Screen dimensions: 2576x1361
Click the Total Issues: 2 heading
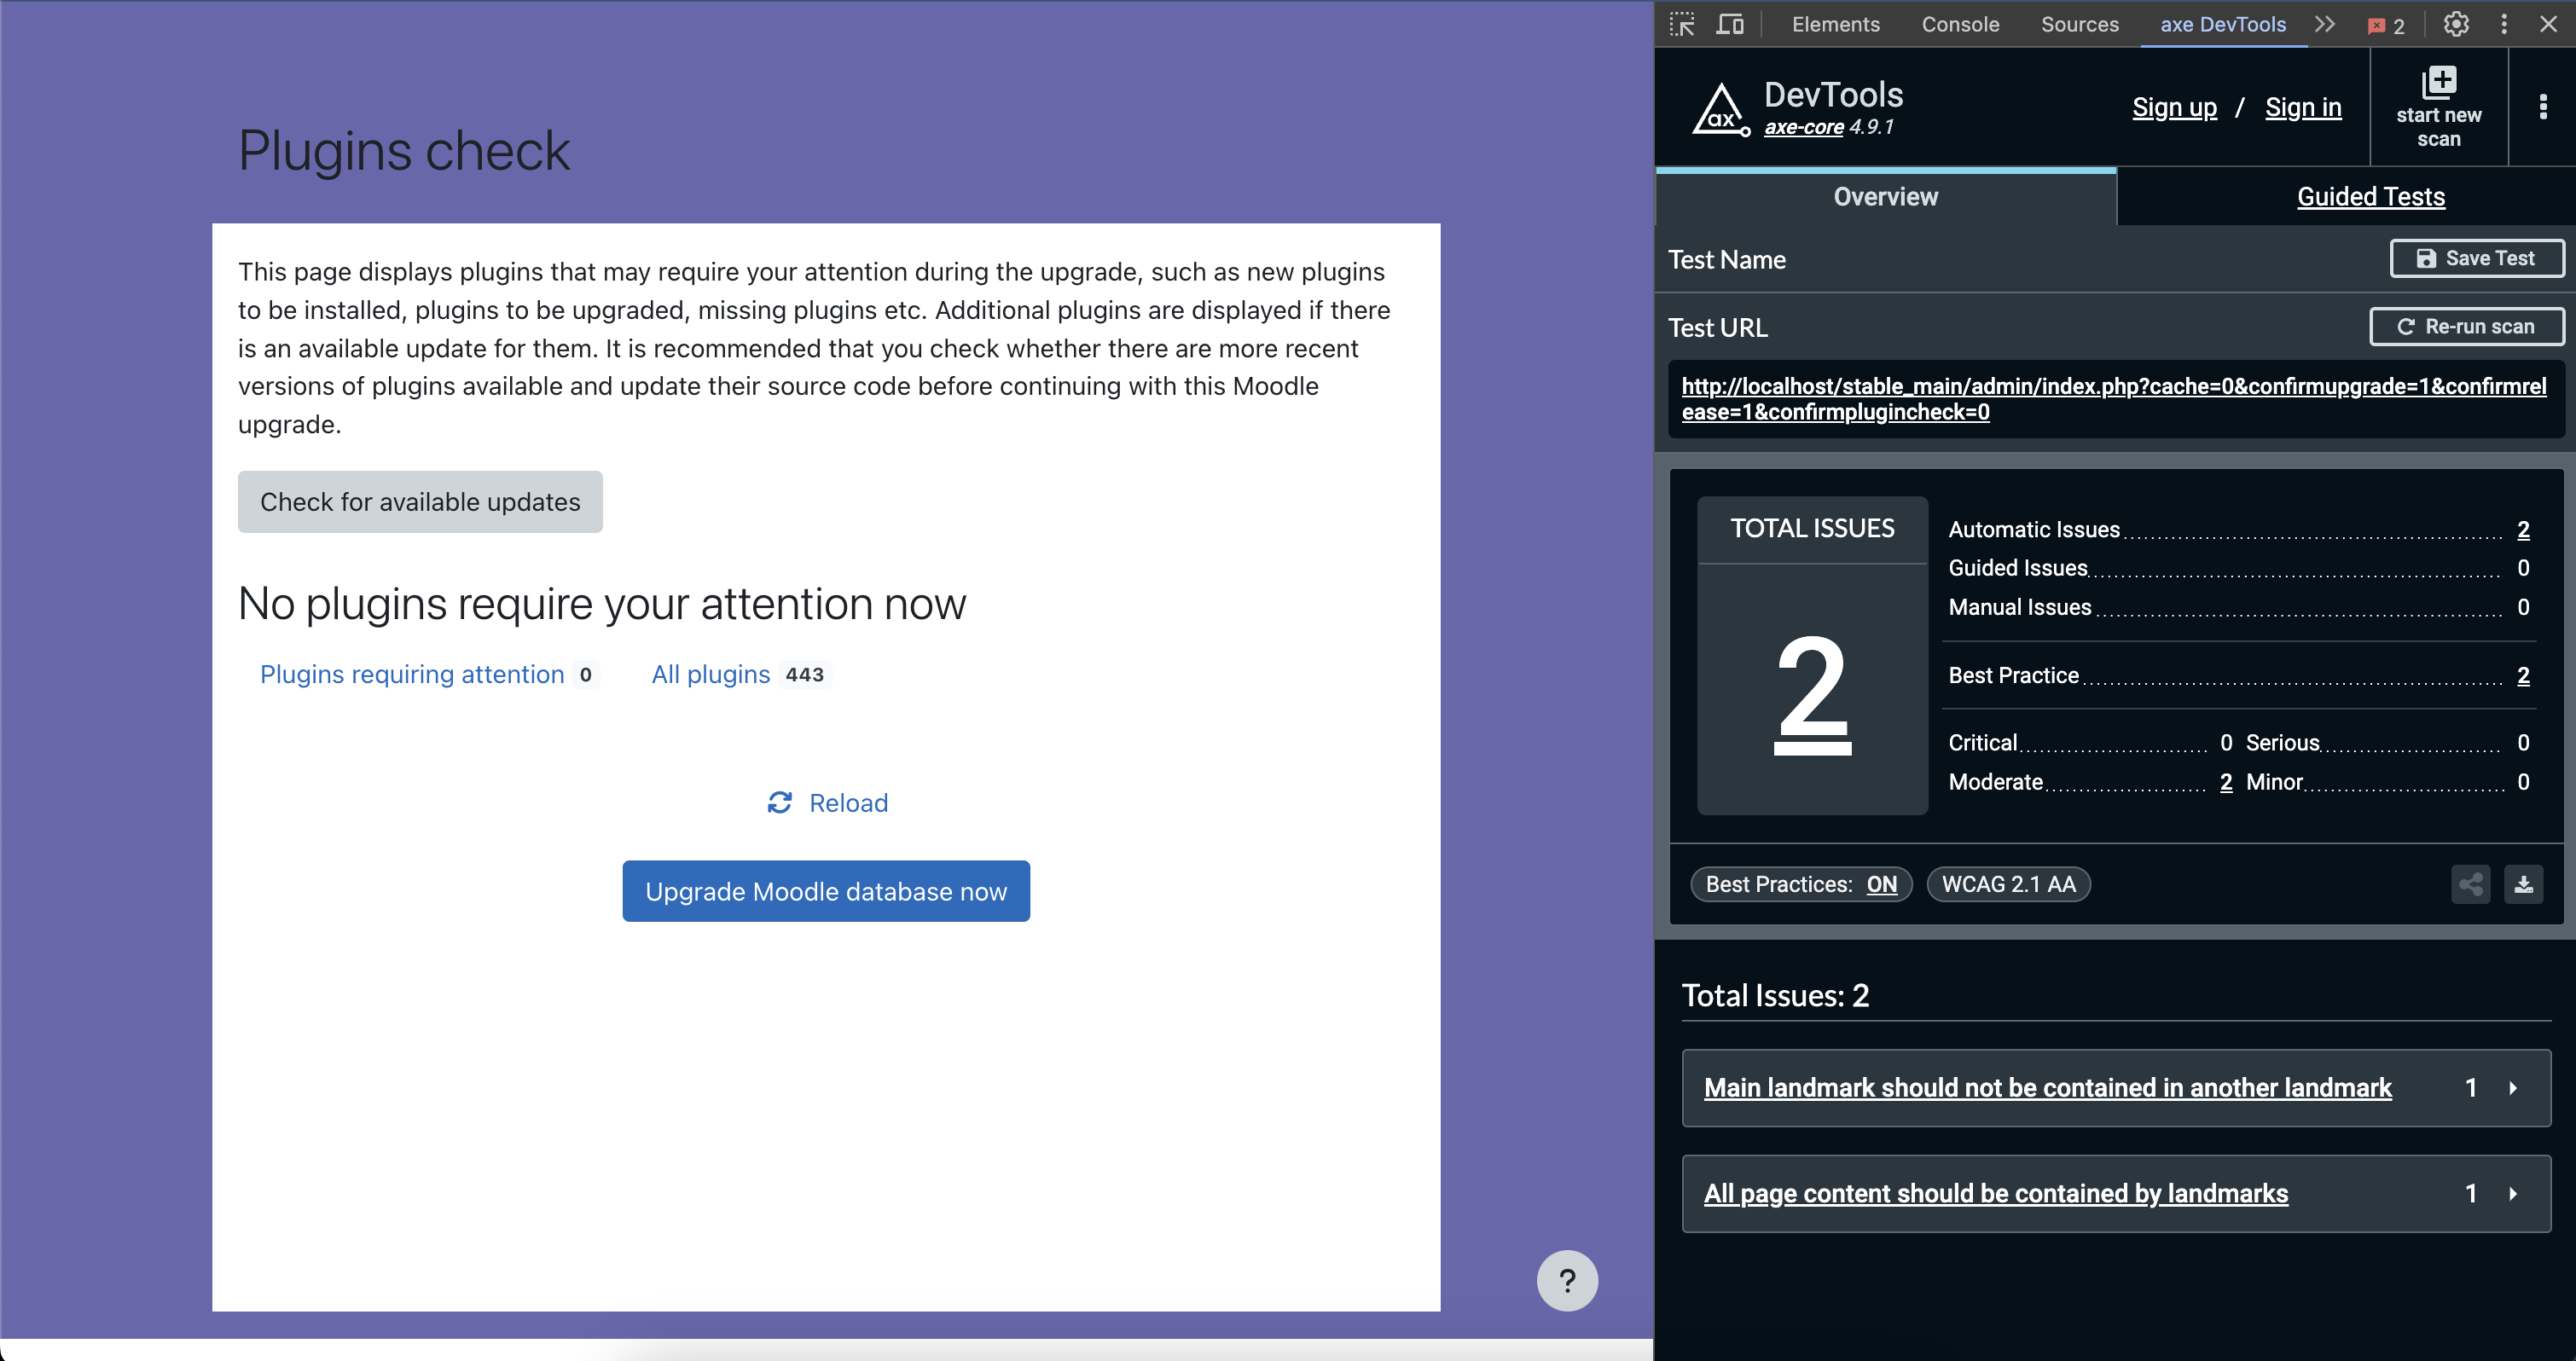pos(1775,995)
